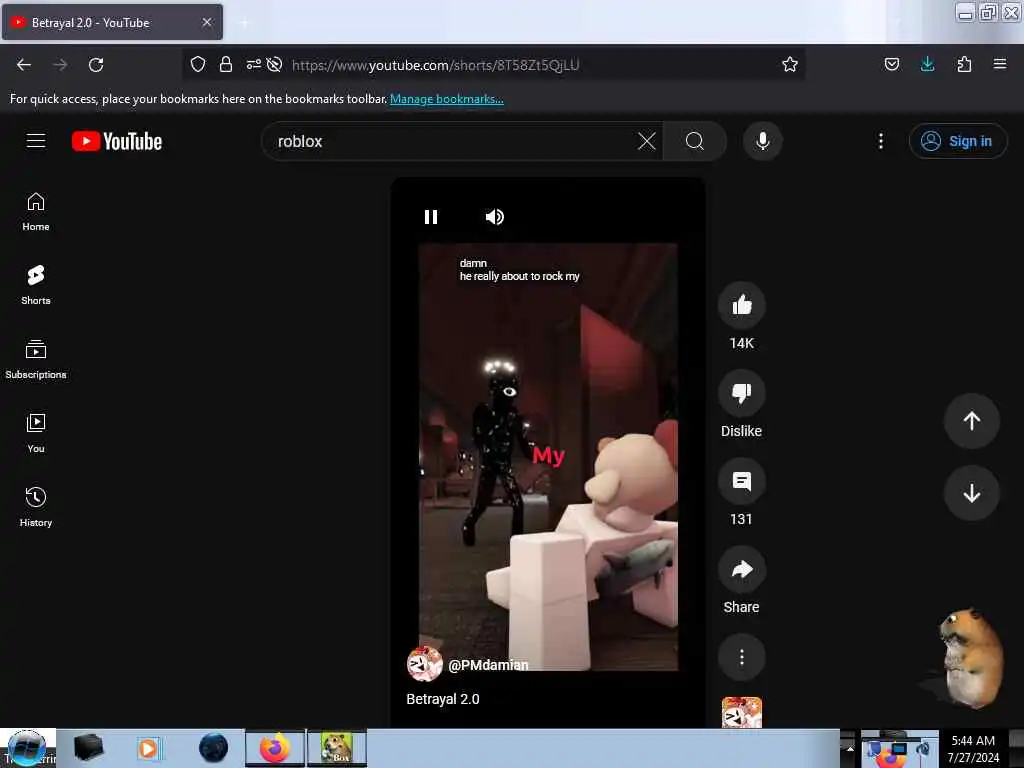Viewport: 1024px width, 768px height.
Task: Open the extensions puzzle icon
Action: [964, 64]
